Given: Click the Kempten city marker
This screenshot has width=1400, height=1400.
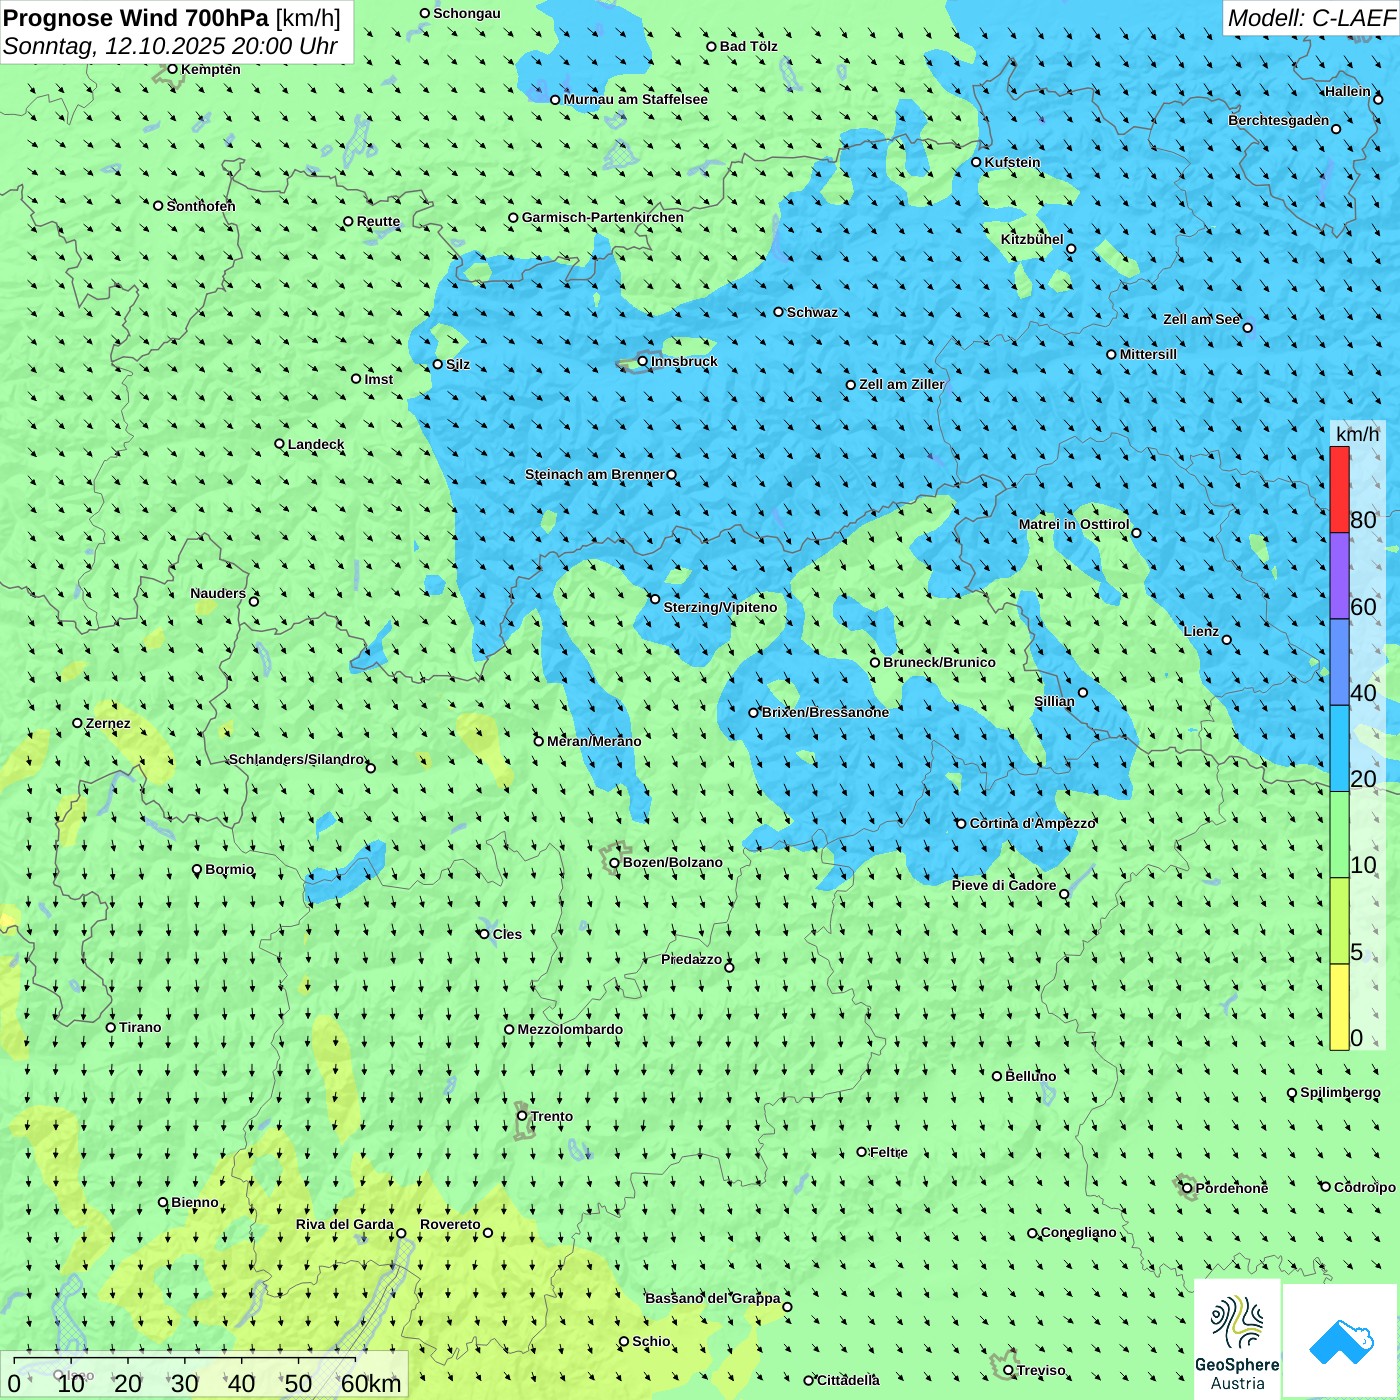Looking at the screenshot, I should [172, 69].
